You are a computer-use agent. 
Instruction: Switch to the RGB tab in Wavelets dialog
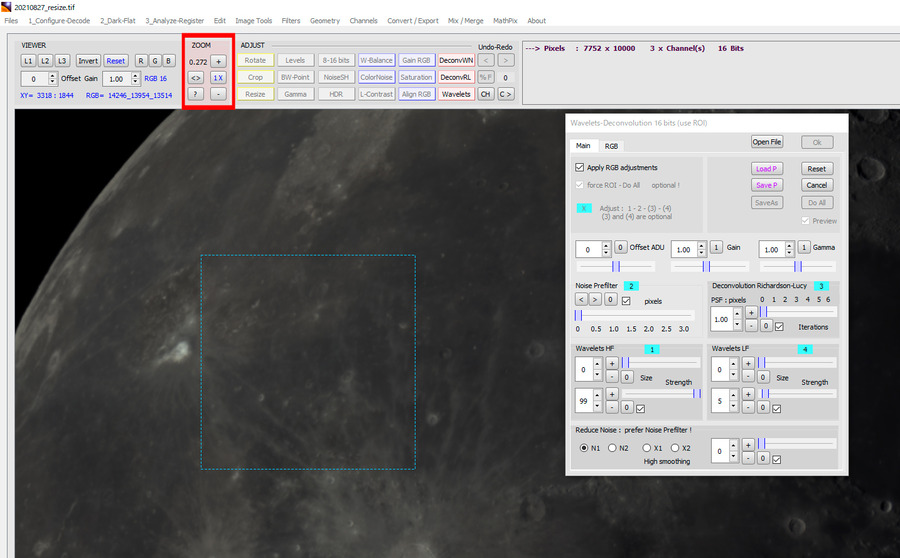(611, 146)
